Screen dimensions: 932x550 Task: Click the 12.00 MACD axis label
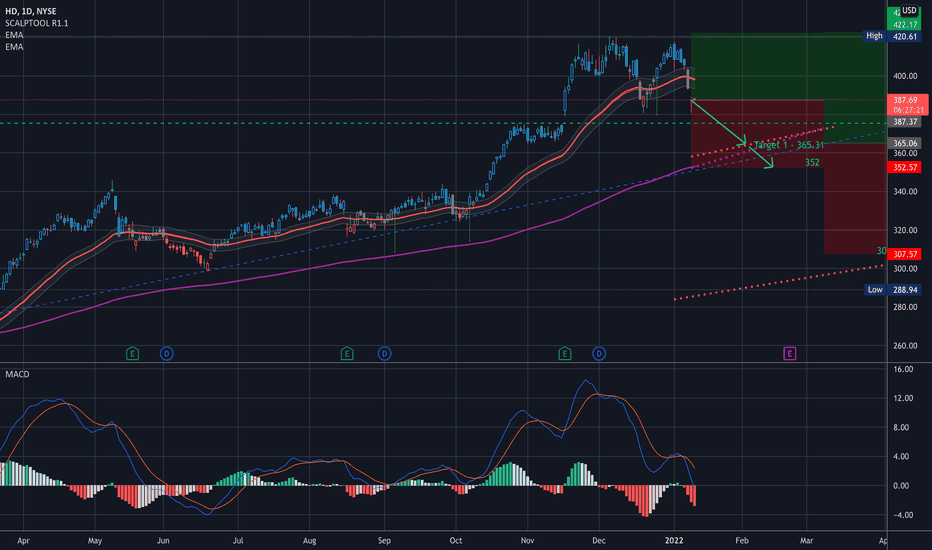pyautogui.click(x=903, y=398)
